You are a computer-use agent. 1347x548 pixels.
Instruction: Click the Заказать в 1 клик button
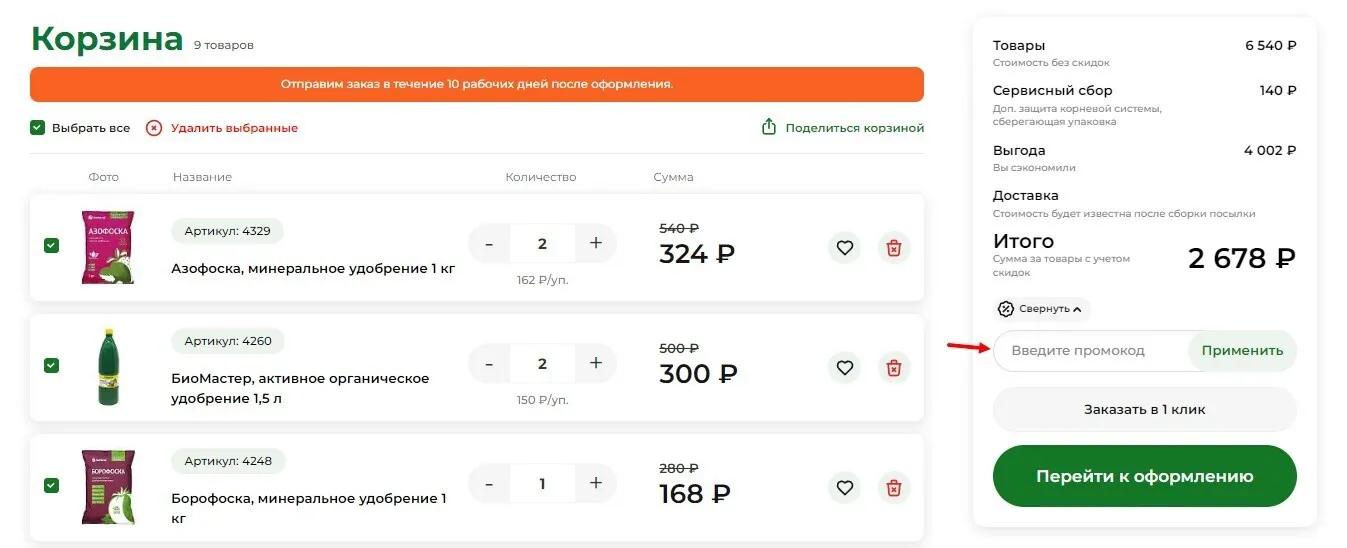pyautogui.click(x=1145, y=410)
